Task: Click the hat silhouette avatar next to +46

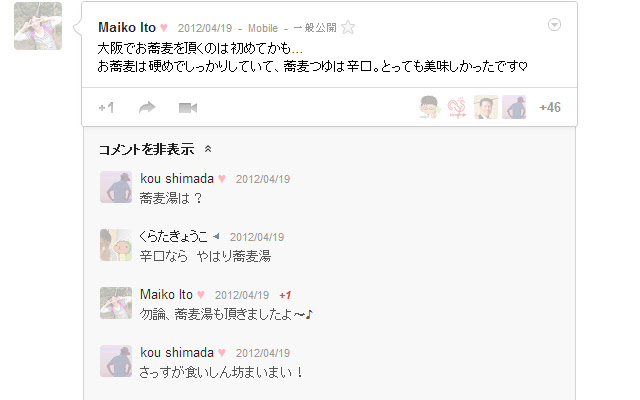Action: tap(514, 107)
